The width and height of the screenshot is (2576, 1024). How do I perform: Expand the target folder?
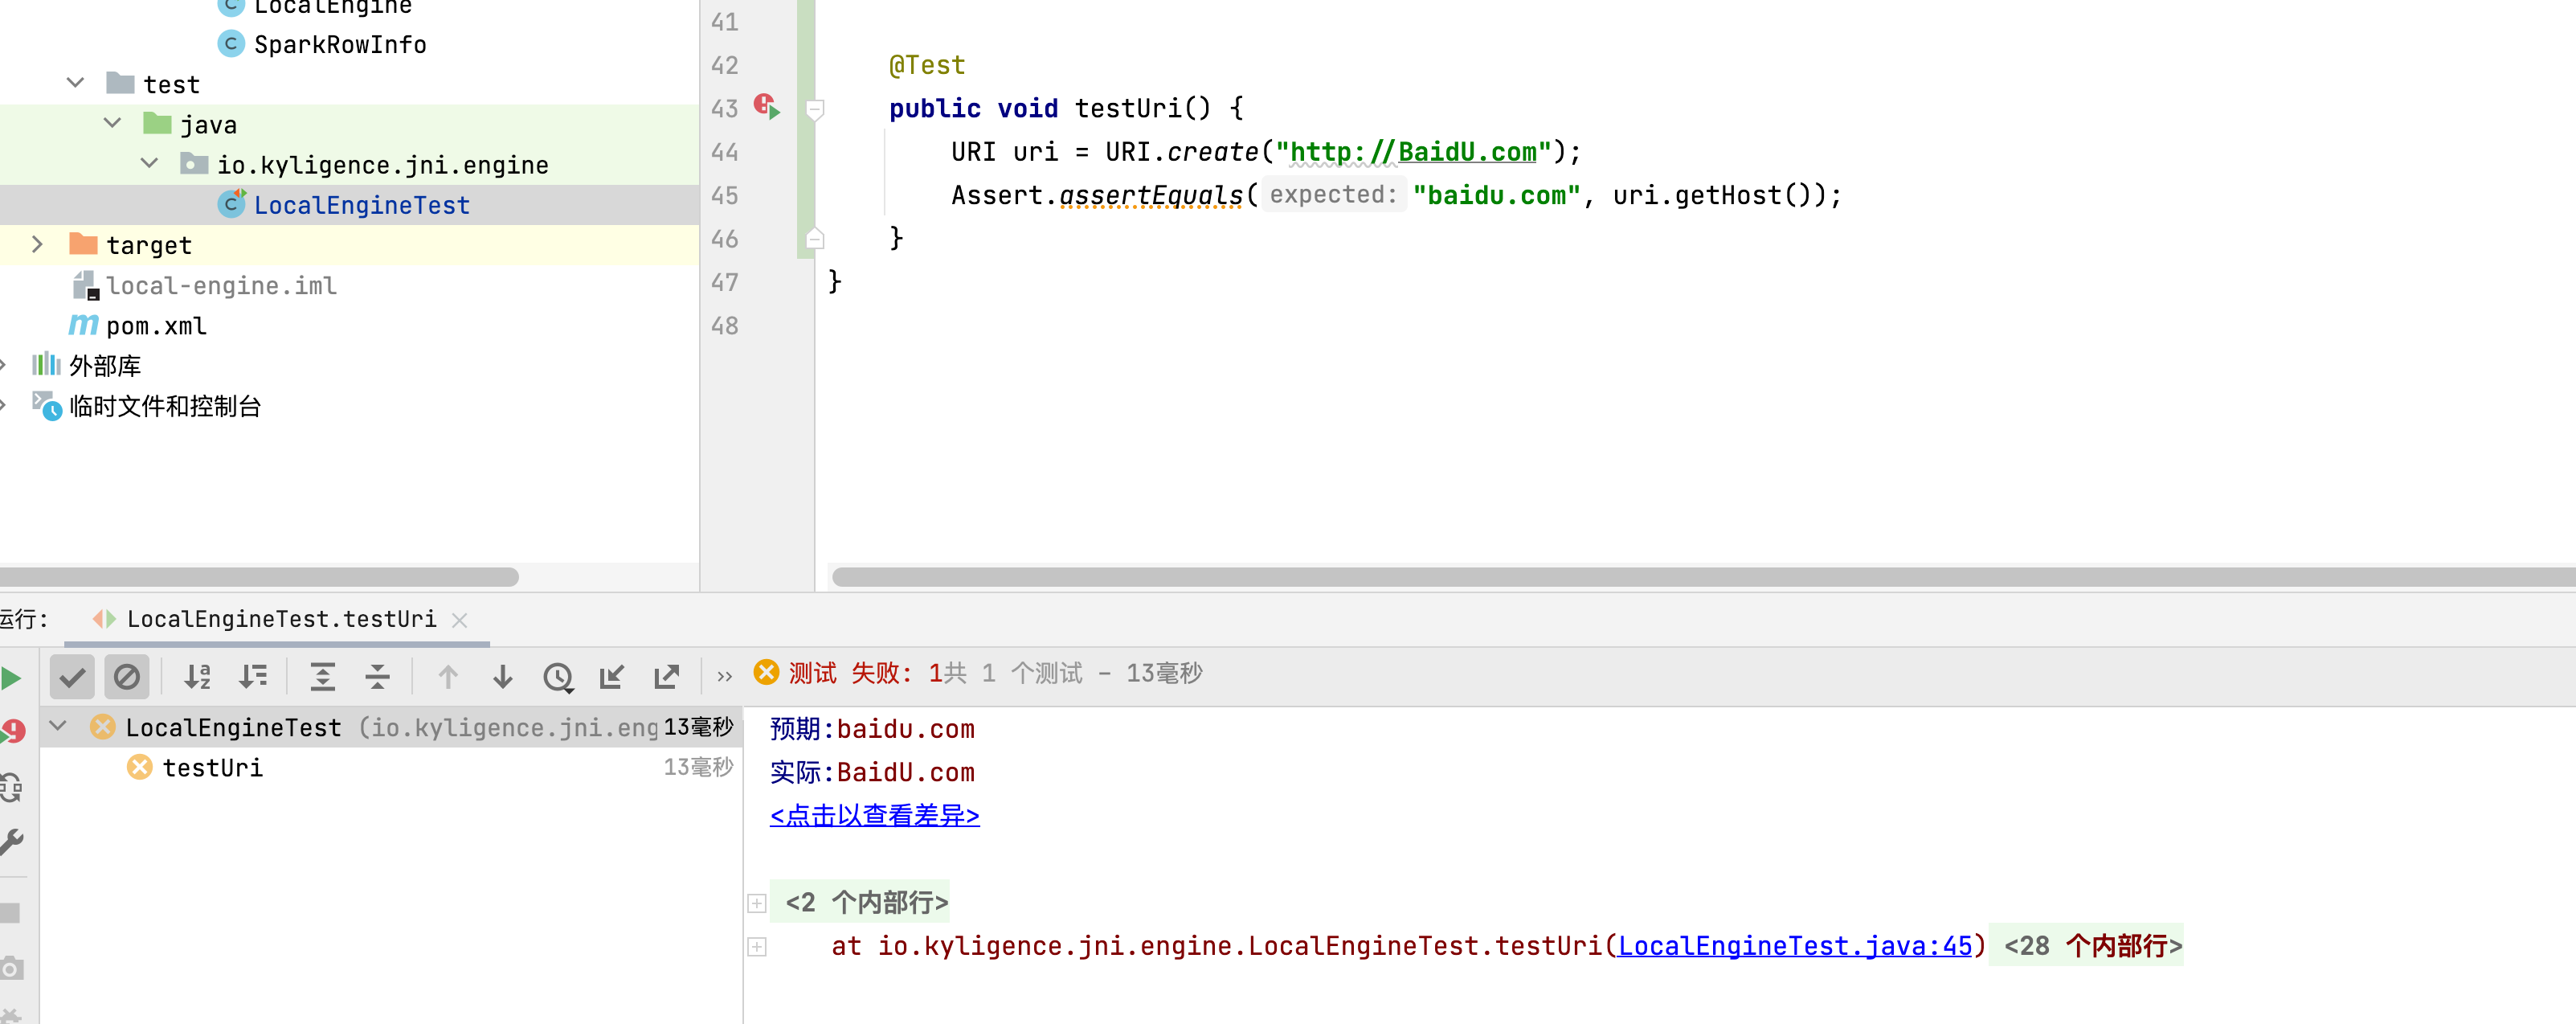(x=37, y=244)
